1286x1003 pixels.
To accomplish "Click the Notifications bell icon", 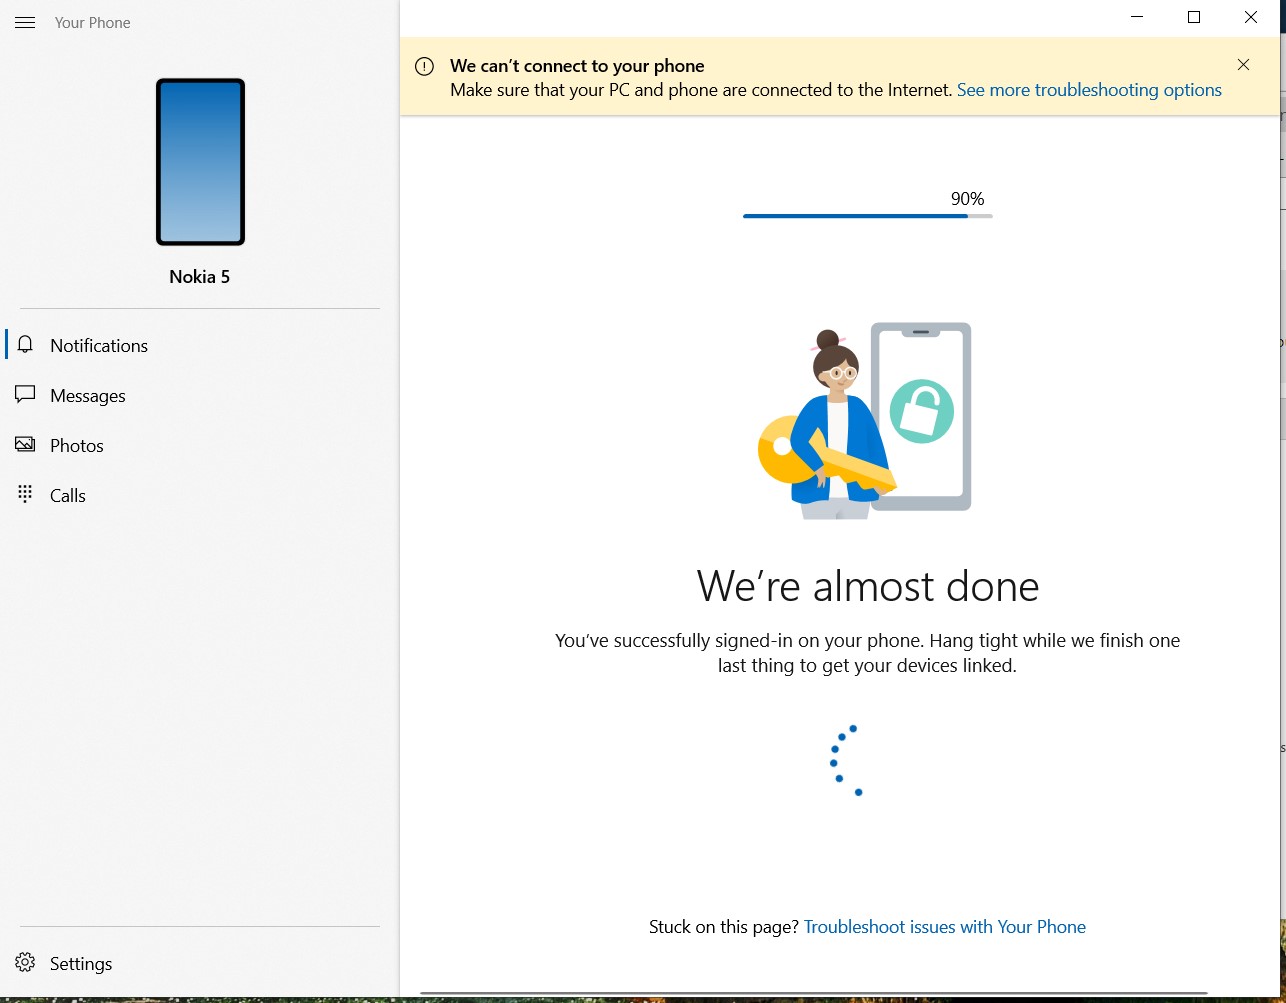I will (26, 345).
